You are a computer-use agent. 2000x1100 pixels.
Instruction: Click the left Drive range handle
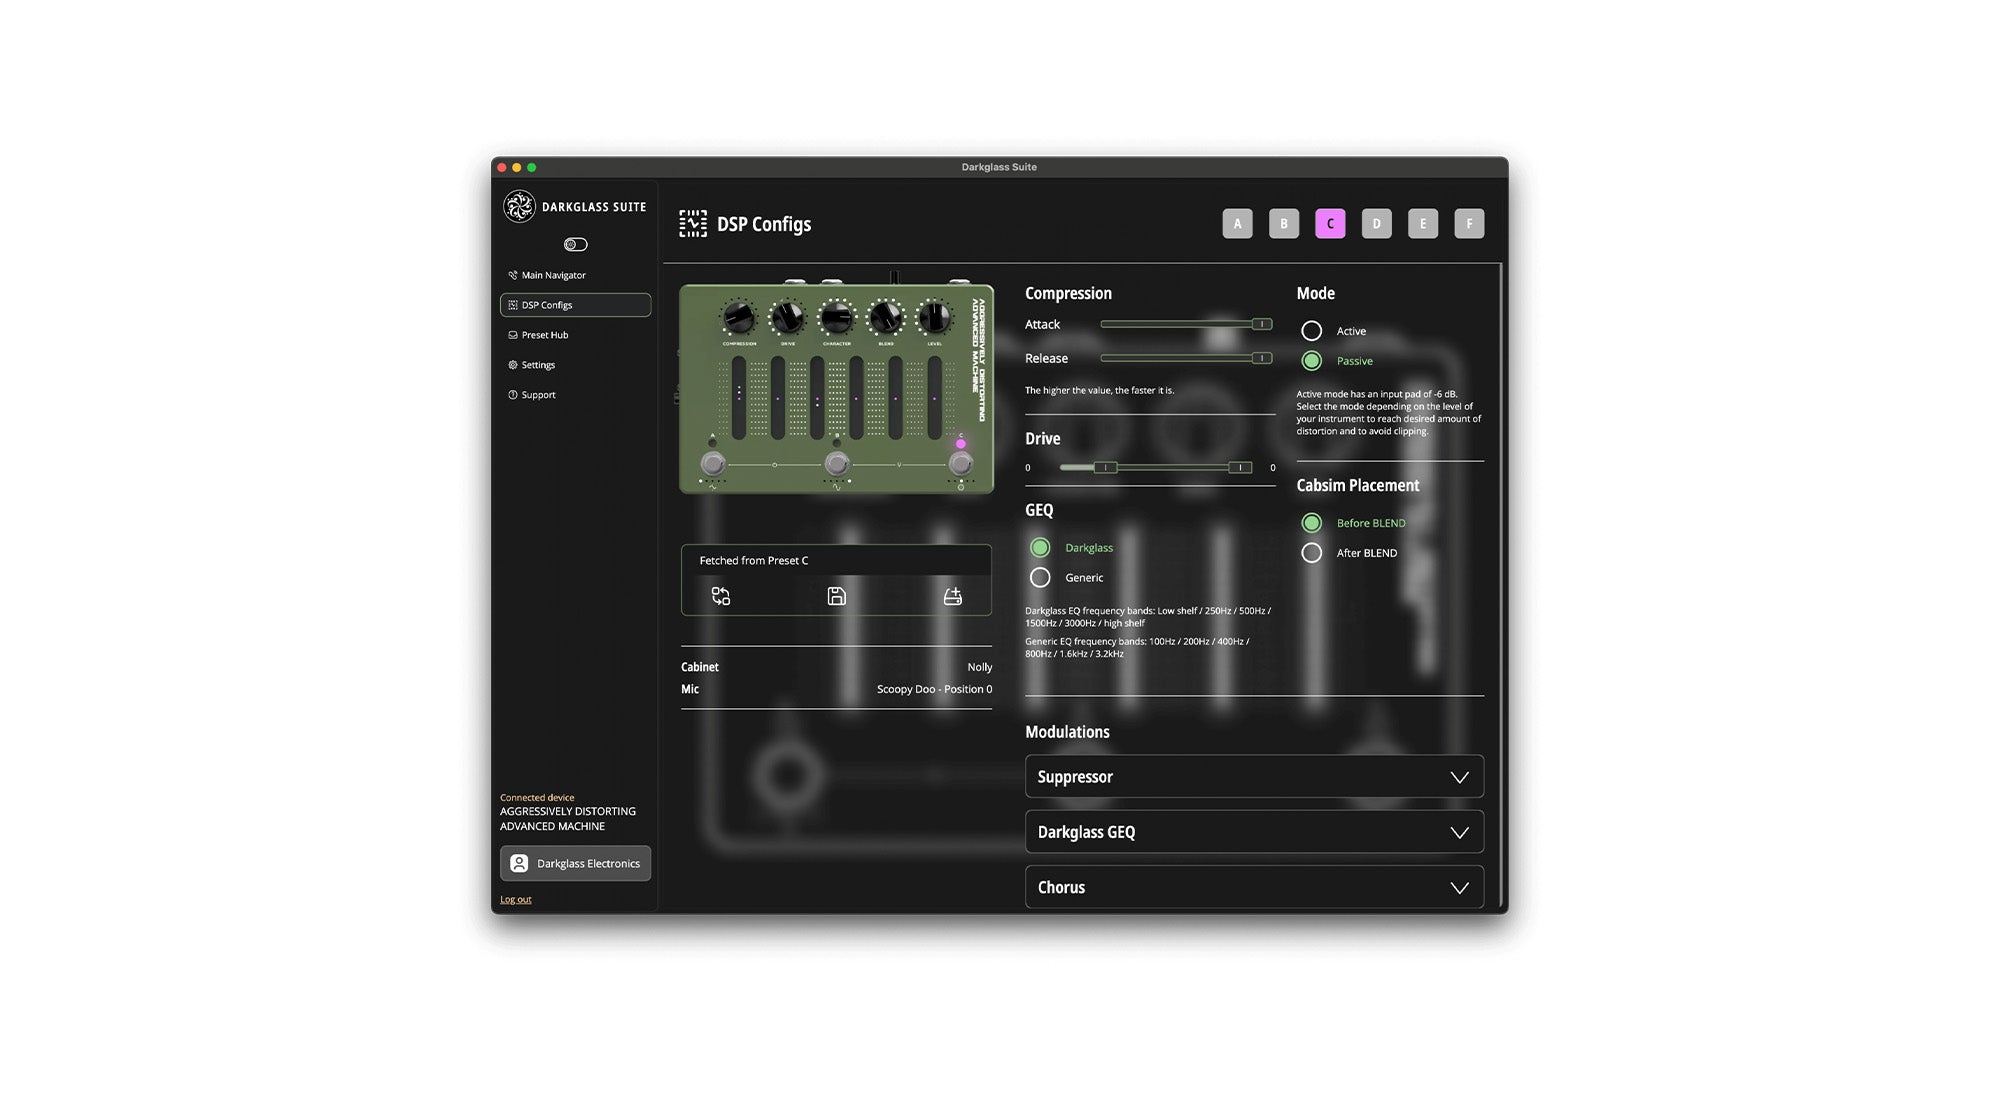click(x=1105, y=467)
